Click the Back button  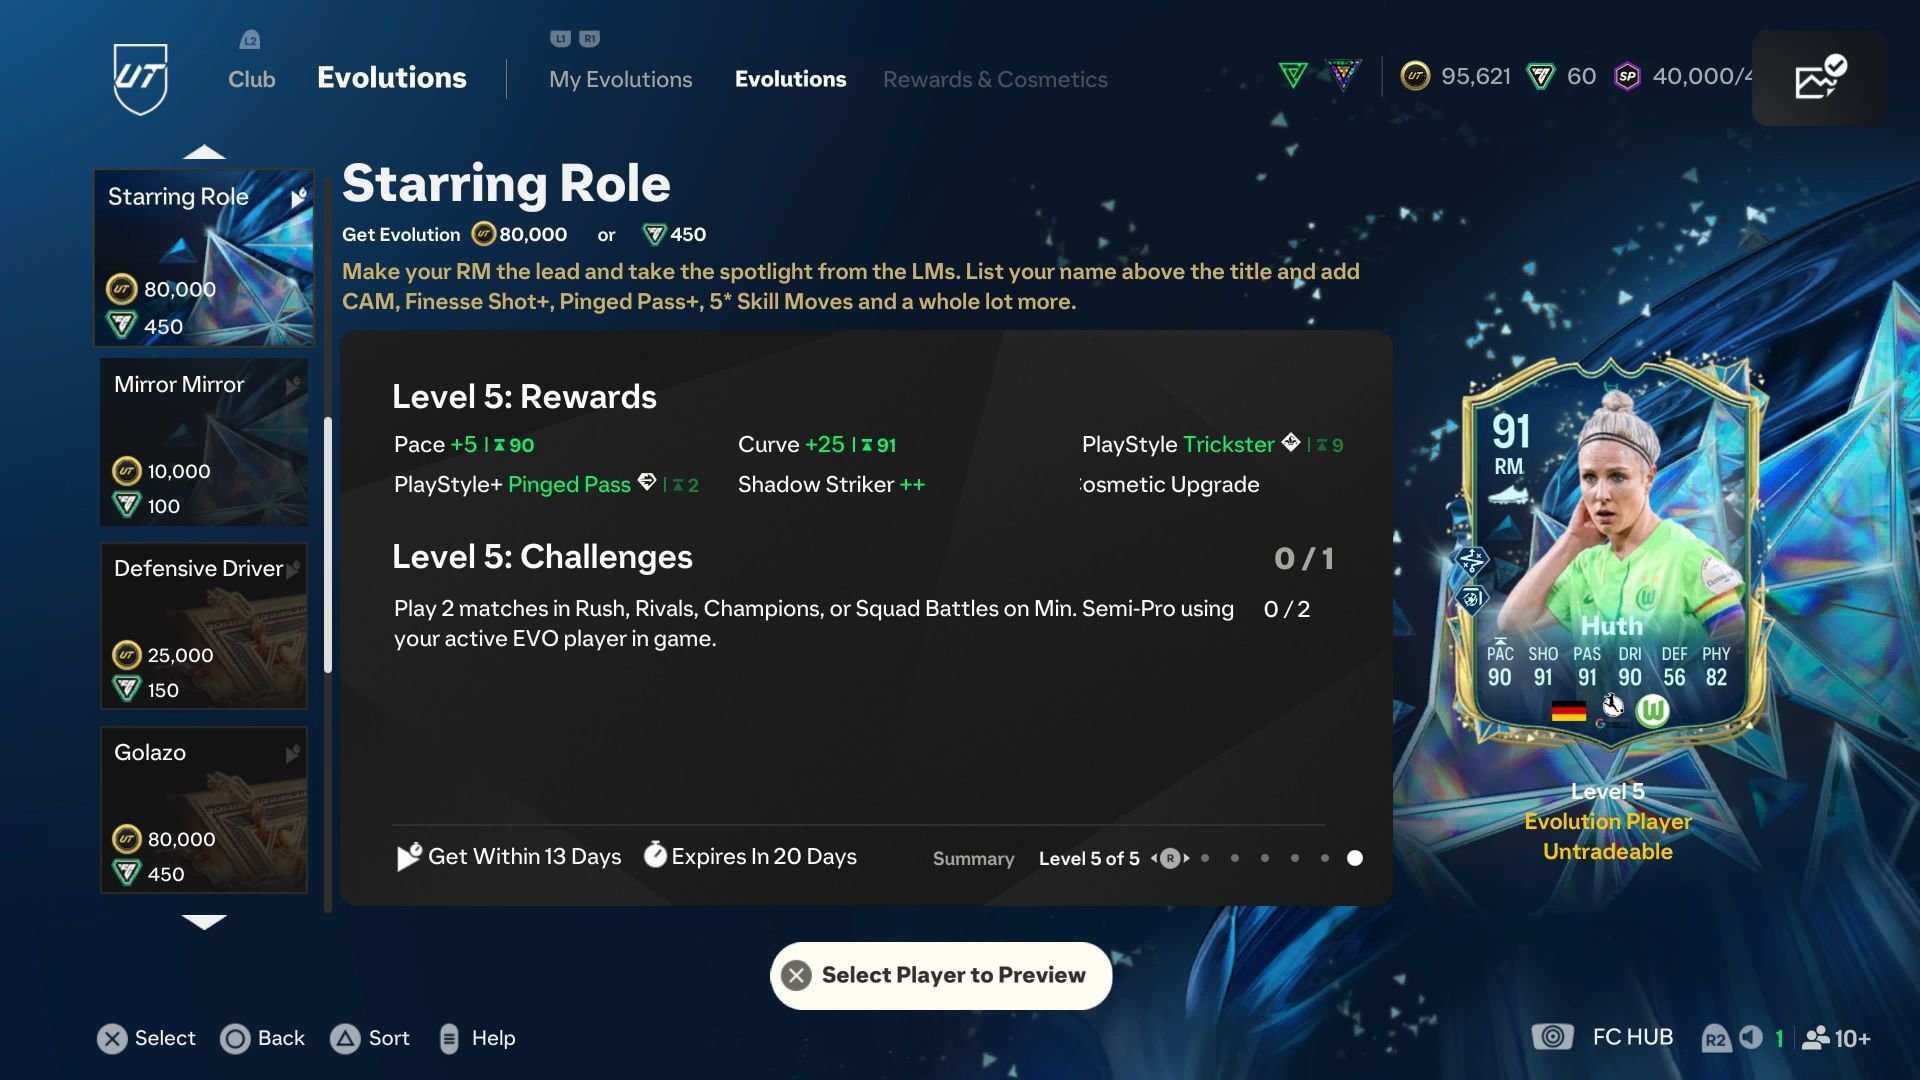(263, 1038)
